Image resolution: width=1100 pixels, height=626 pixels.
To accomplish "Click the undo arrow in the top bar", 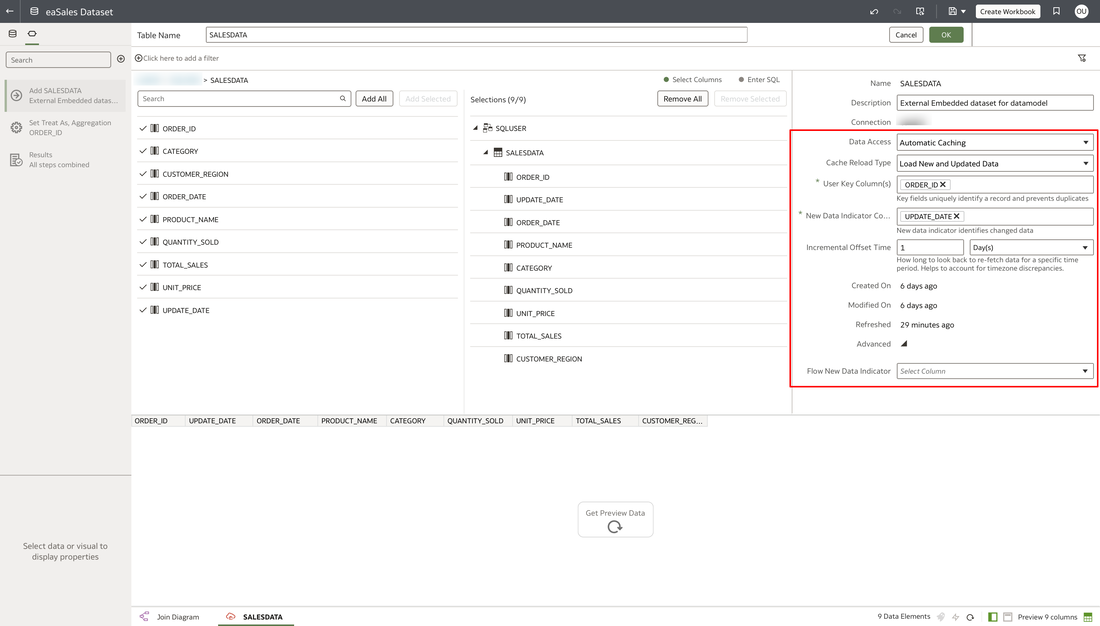I will pos(874,11).
